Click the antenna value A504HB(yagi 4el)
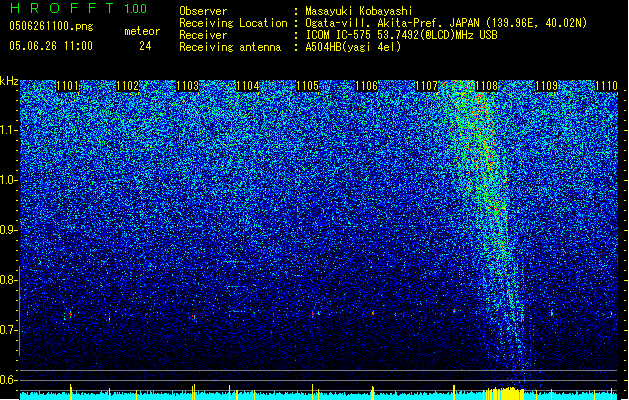This screenshot has height=400, width=629. click(353, 47)
